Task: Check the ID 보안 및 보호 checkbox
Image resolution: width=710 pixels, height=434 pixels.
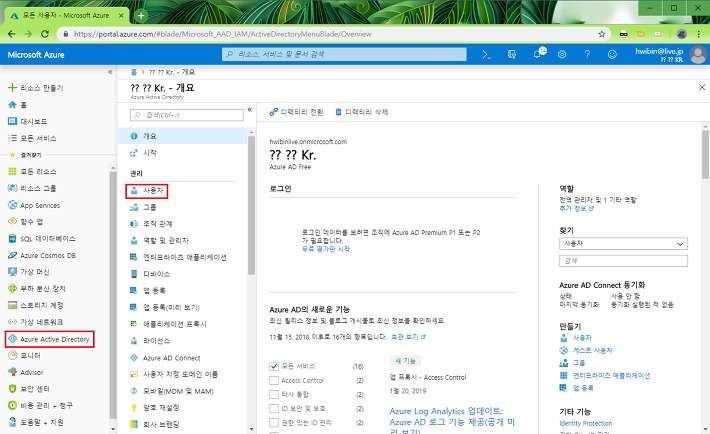Action: 273,408
